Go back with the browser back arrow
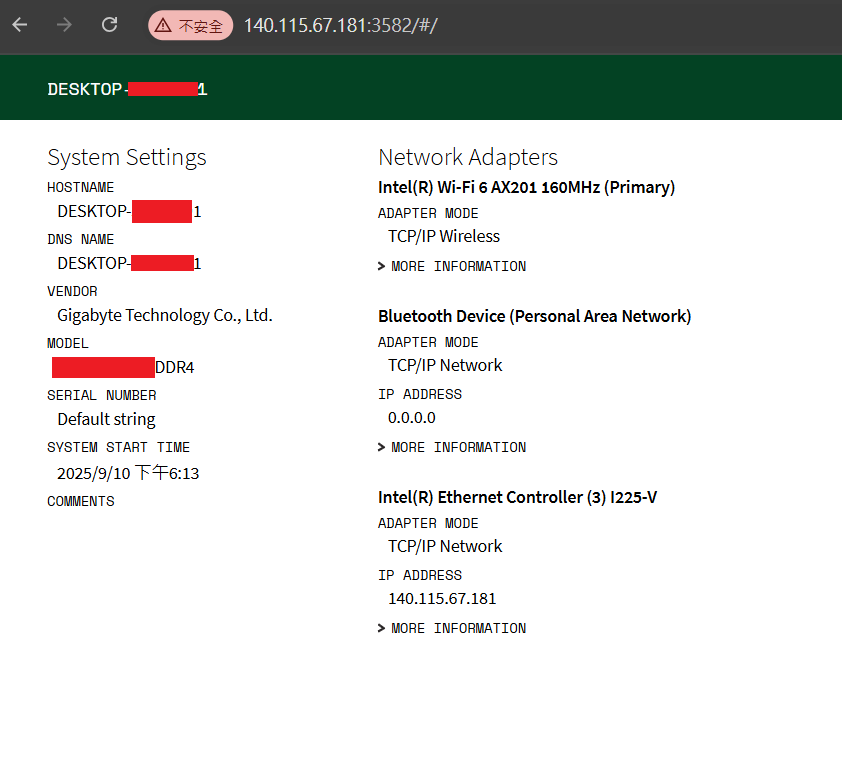The width and height of the screenshot is (842, 757). pyautogui.click(x=20, y=25)
